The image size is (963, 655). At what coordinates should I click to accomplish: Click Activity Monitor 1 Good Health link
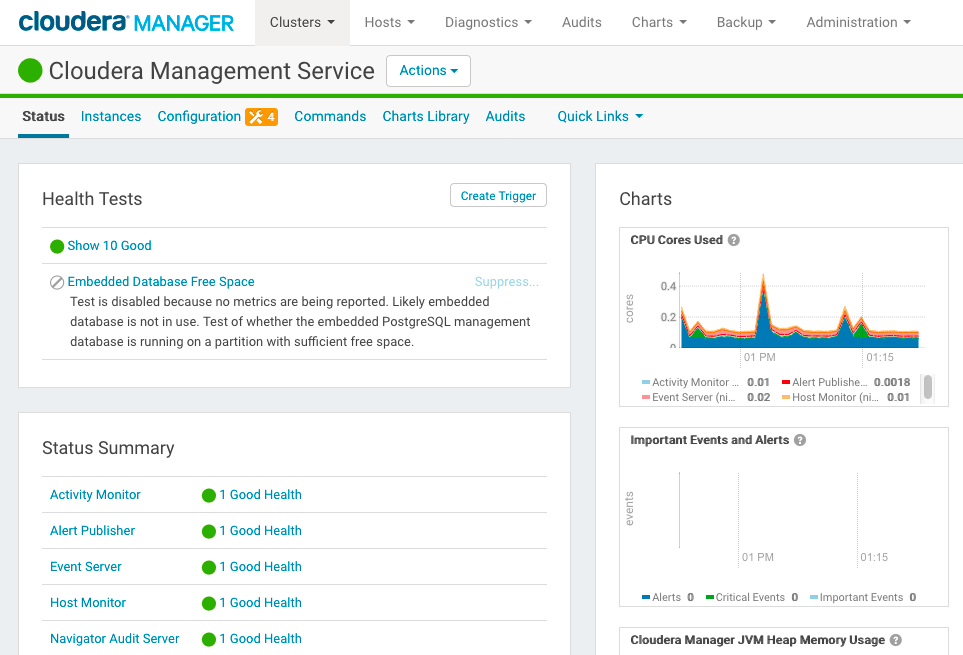[x=260, y=494]
